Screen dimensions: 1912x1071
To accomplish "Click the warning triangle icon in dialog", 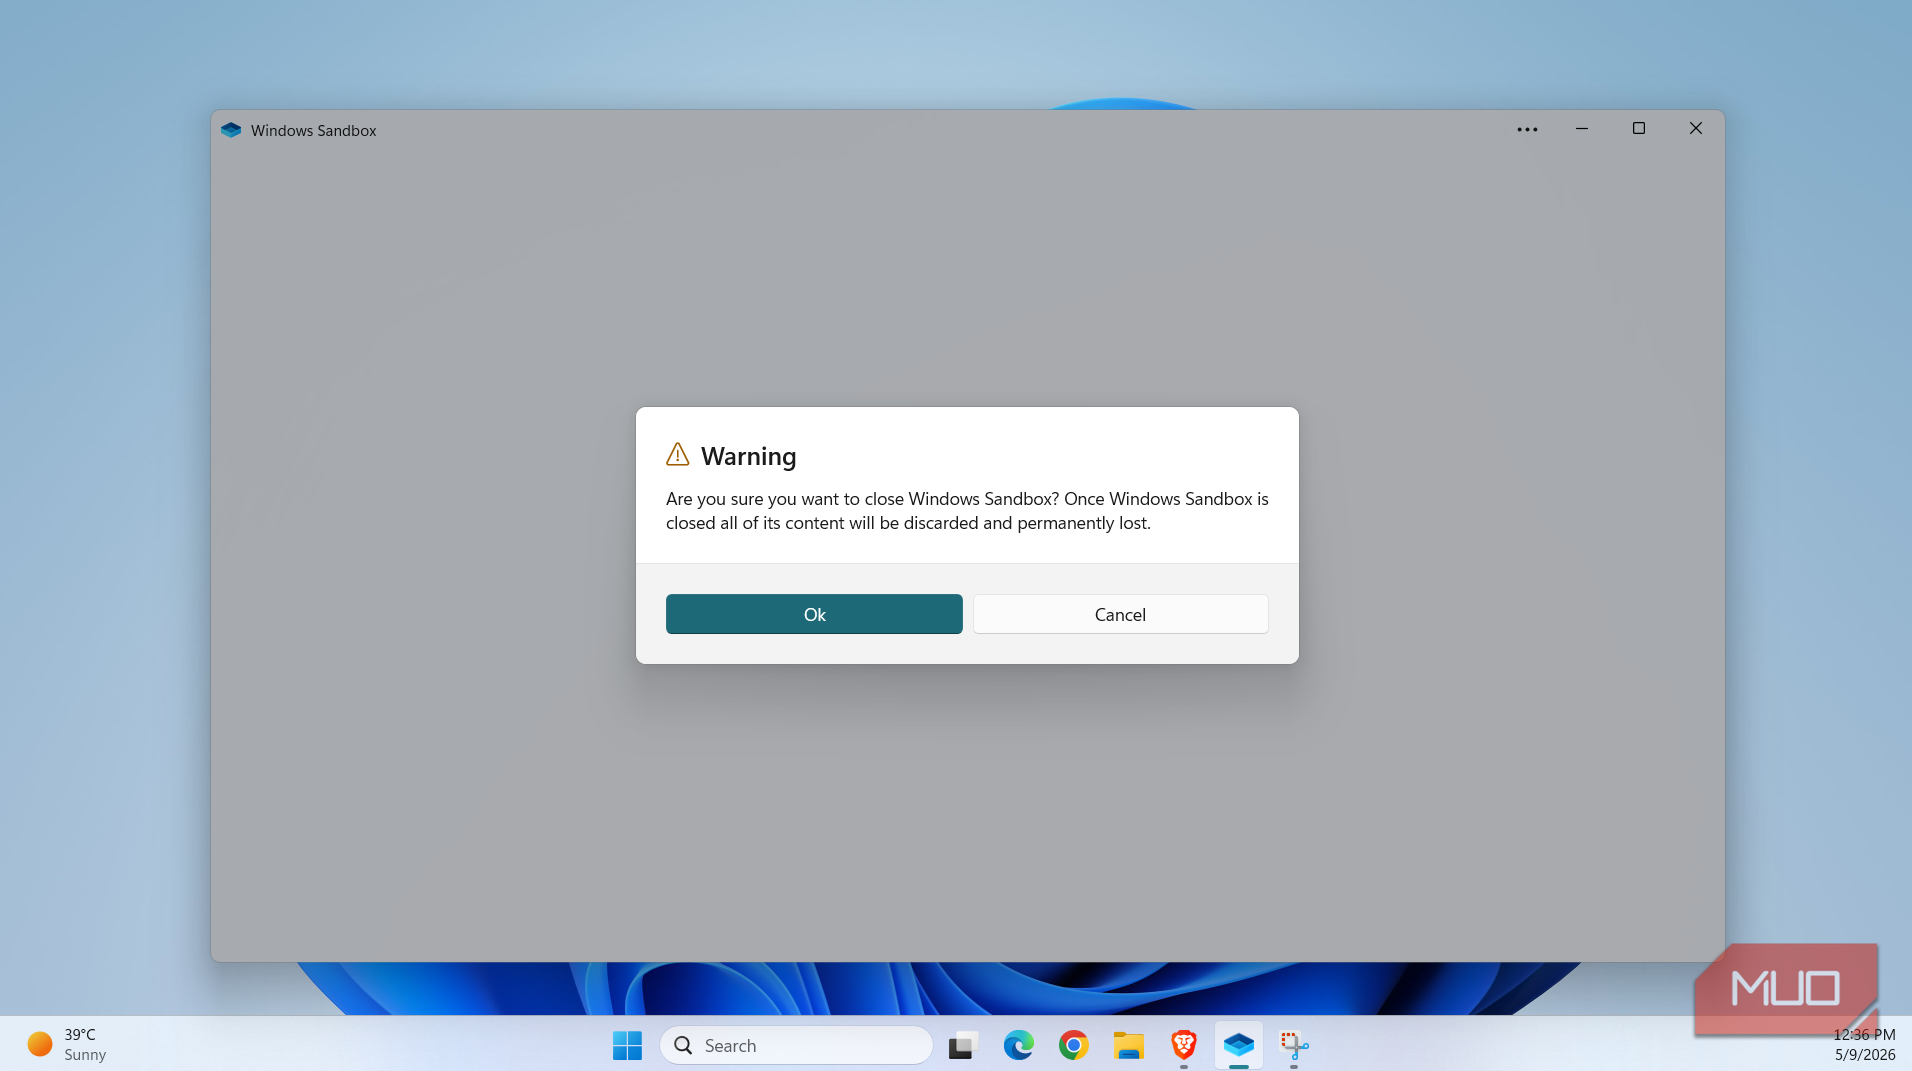I will 678,455.
